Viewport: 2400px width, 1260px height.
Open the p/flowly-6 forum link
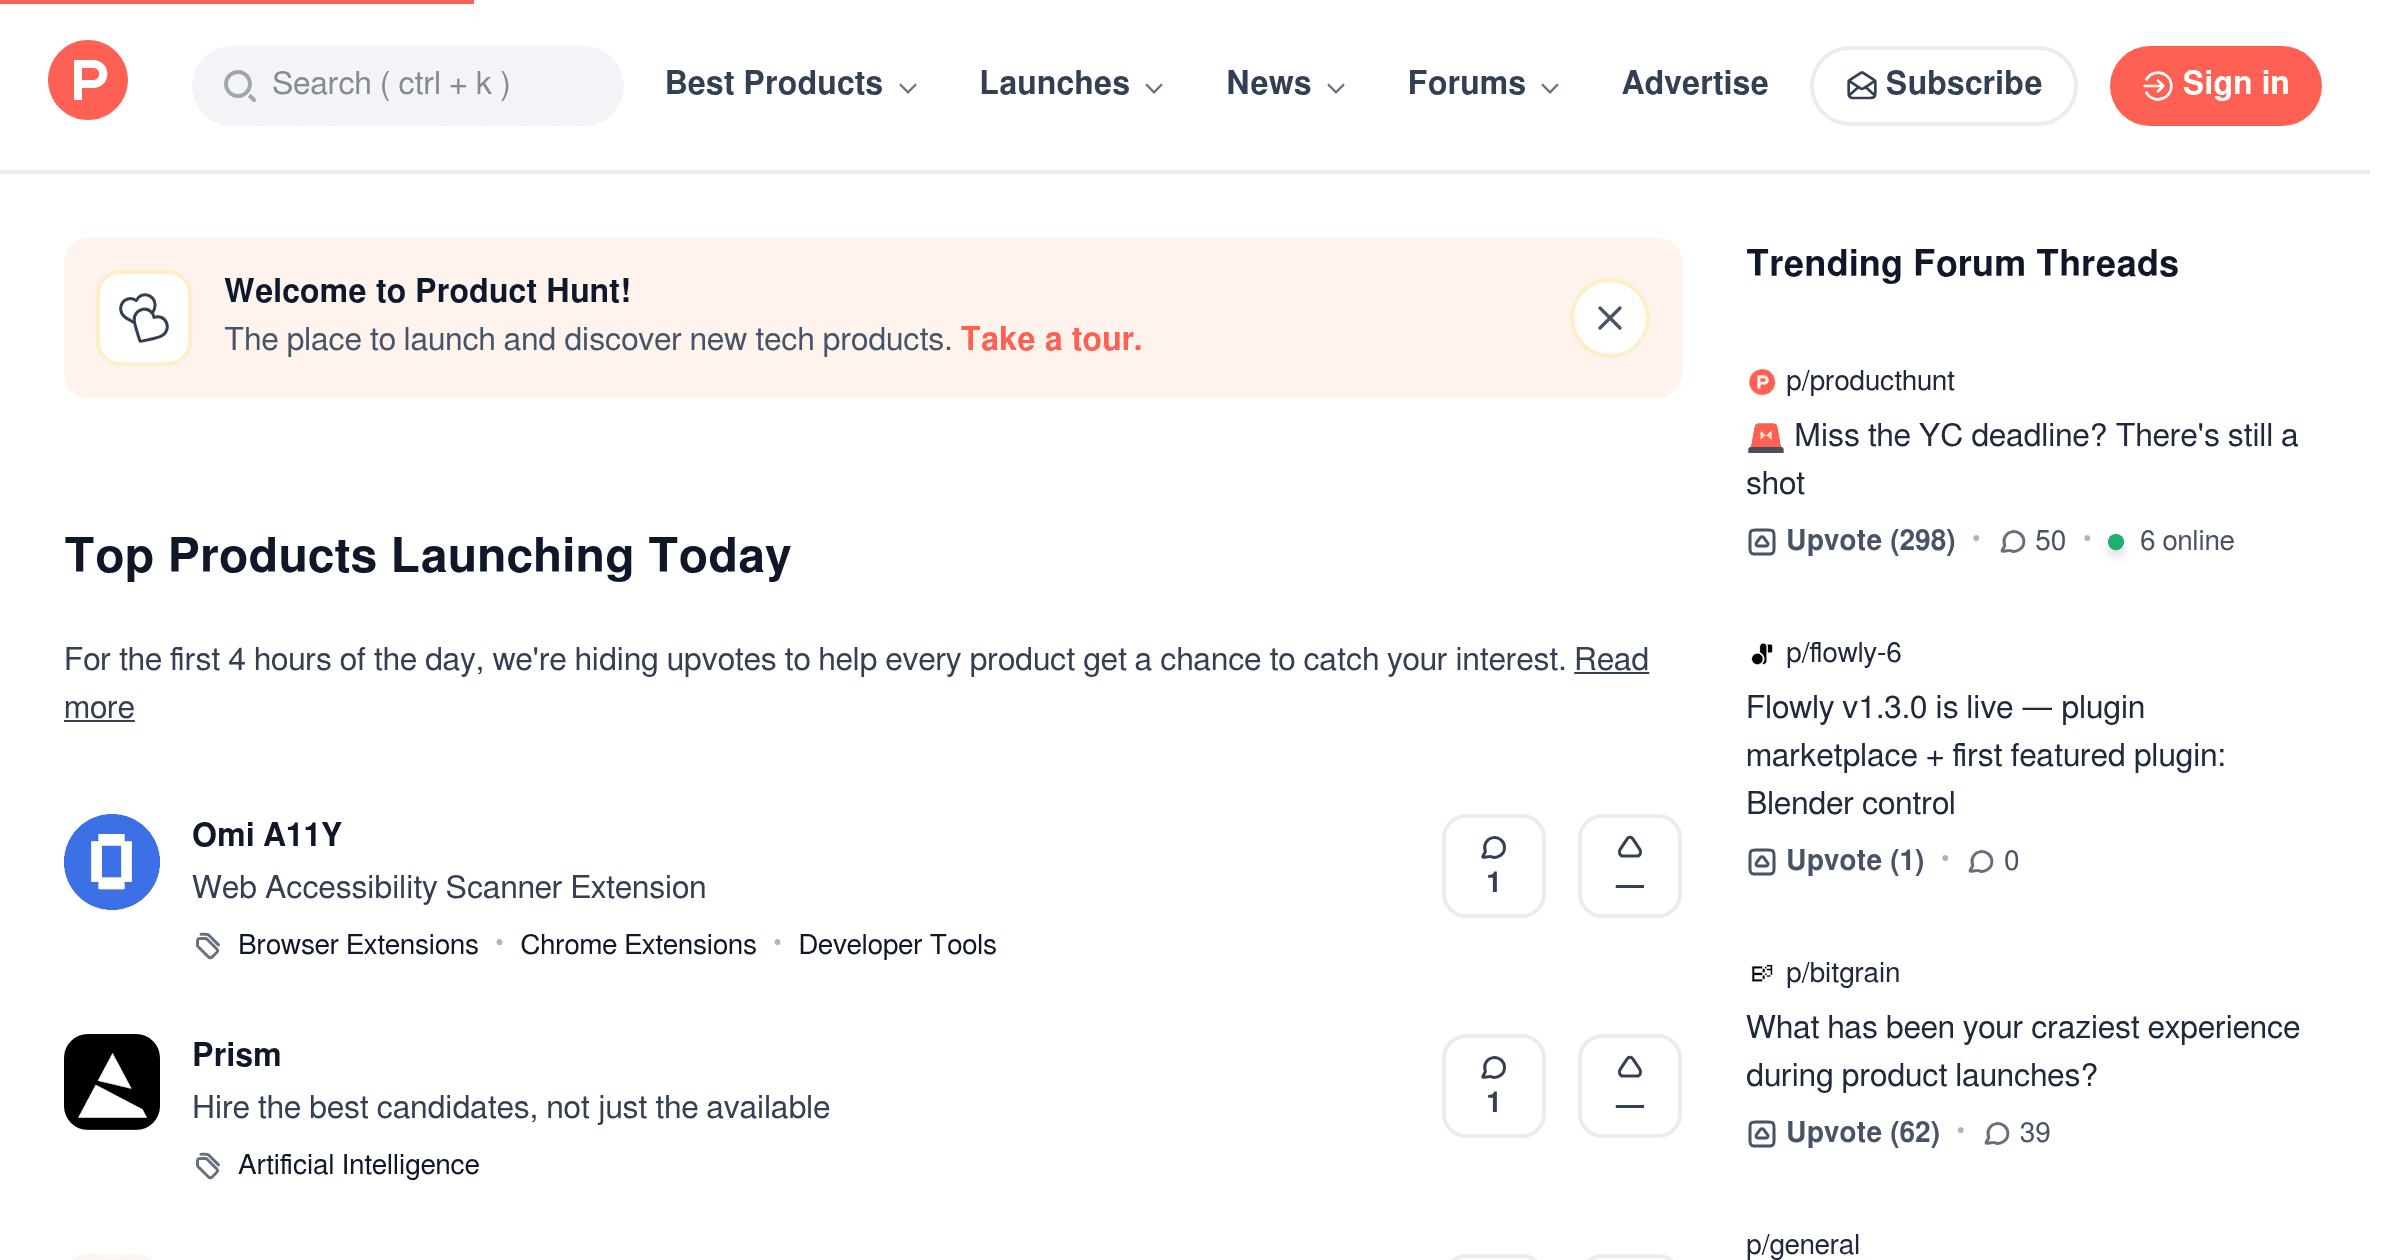1843,653
